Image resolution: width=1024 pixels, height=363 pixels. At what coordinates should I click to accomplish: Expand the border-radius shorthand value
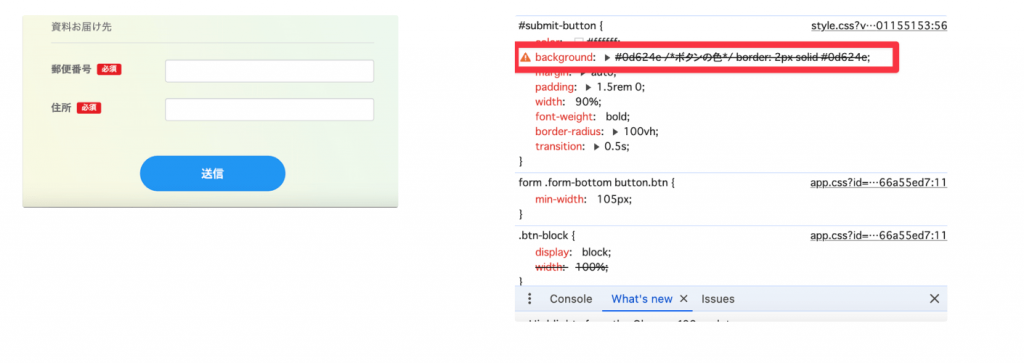point(616,131)
